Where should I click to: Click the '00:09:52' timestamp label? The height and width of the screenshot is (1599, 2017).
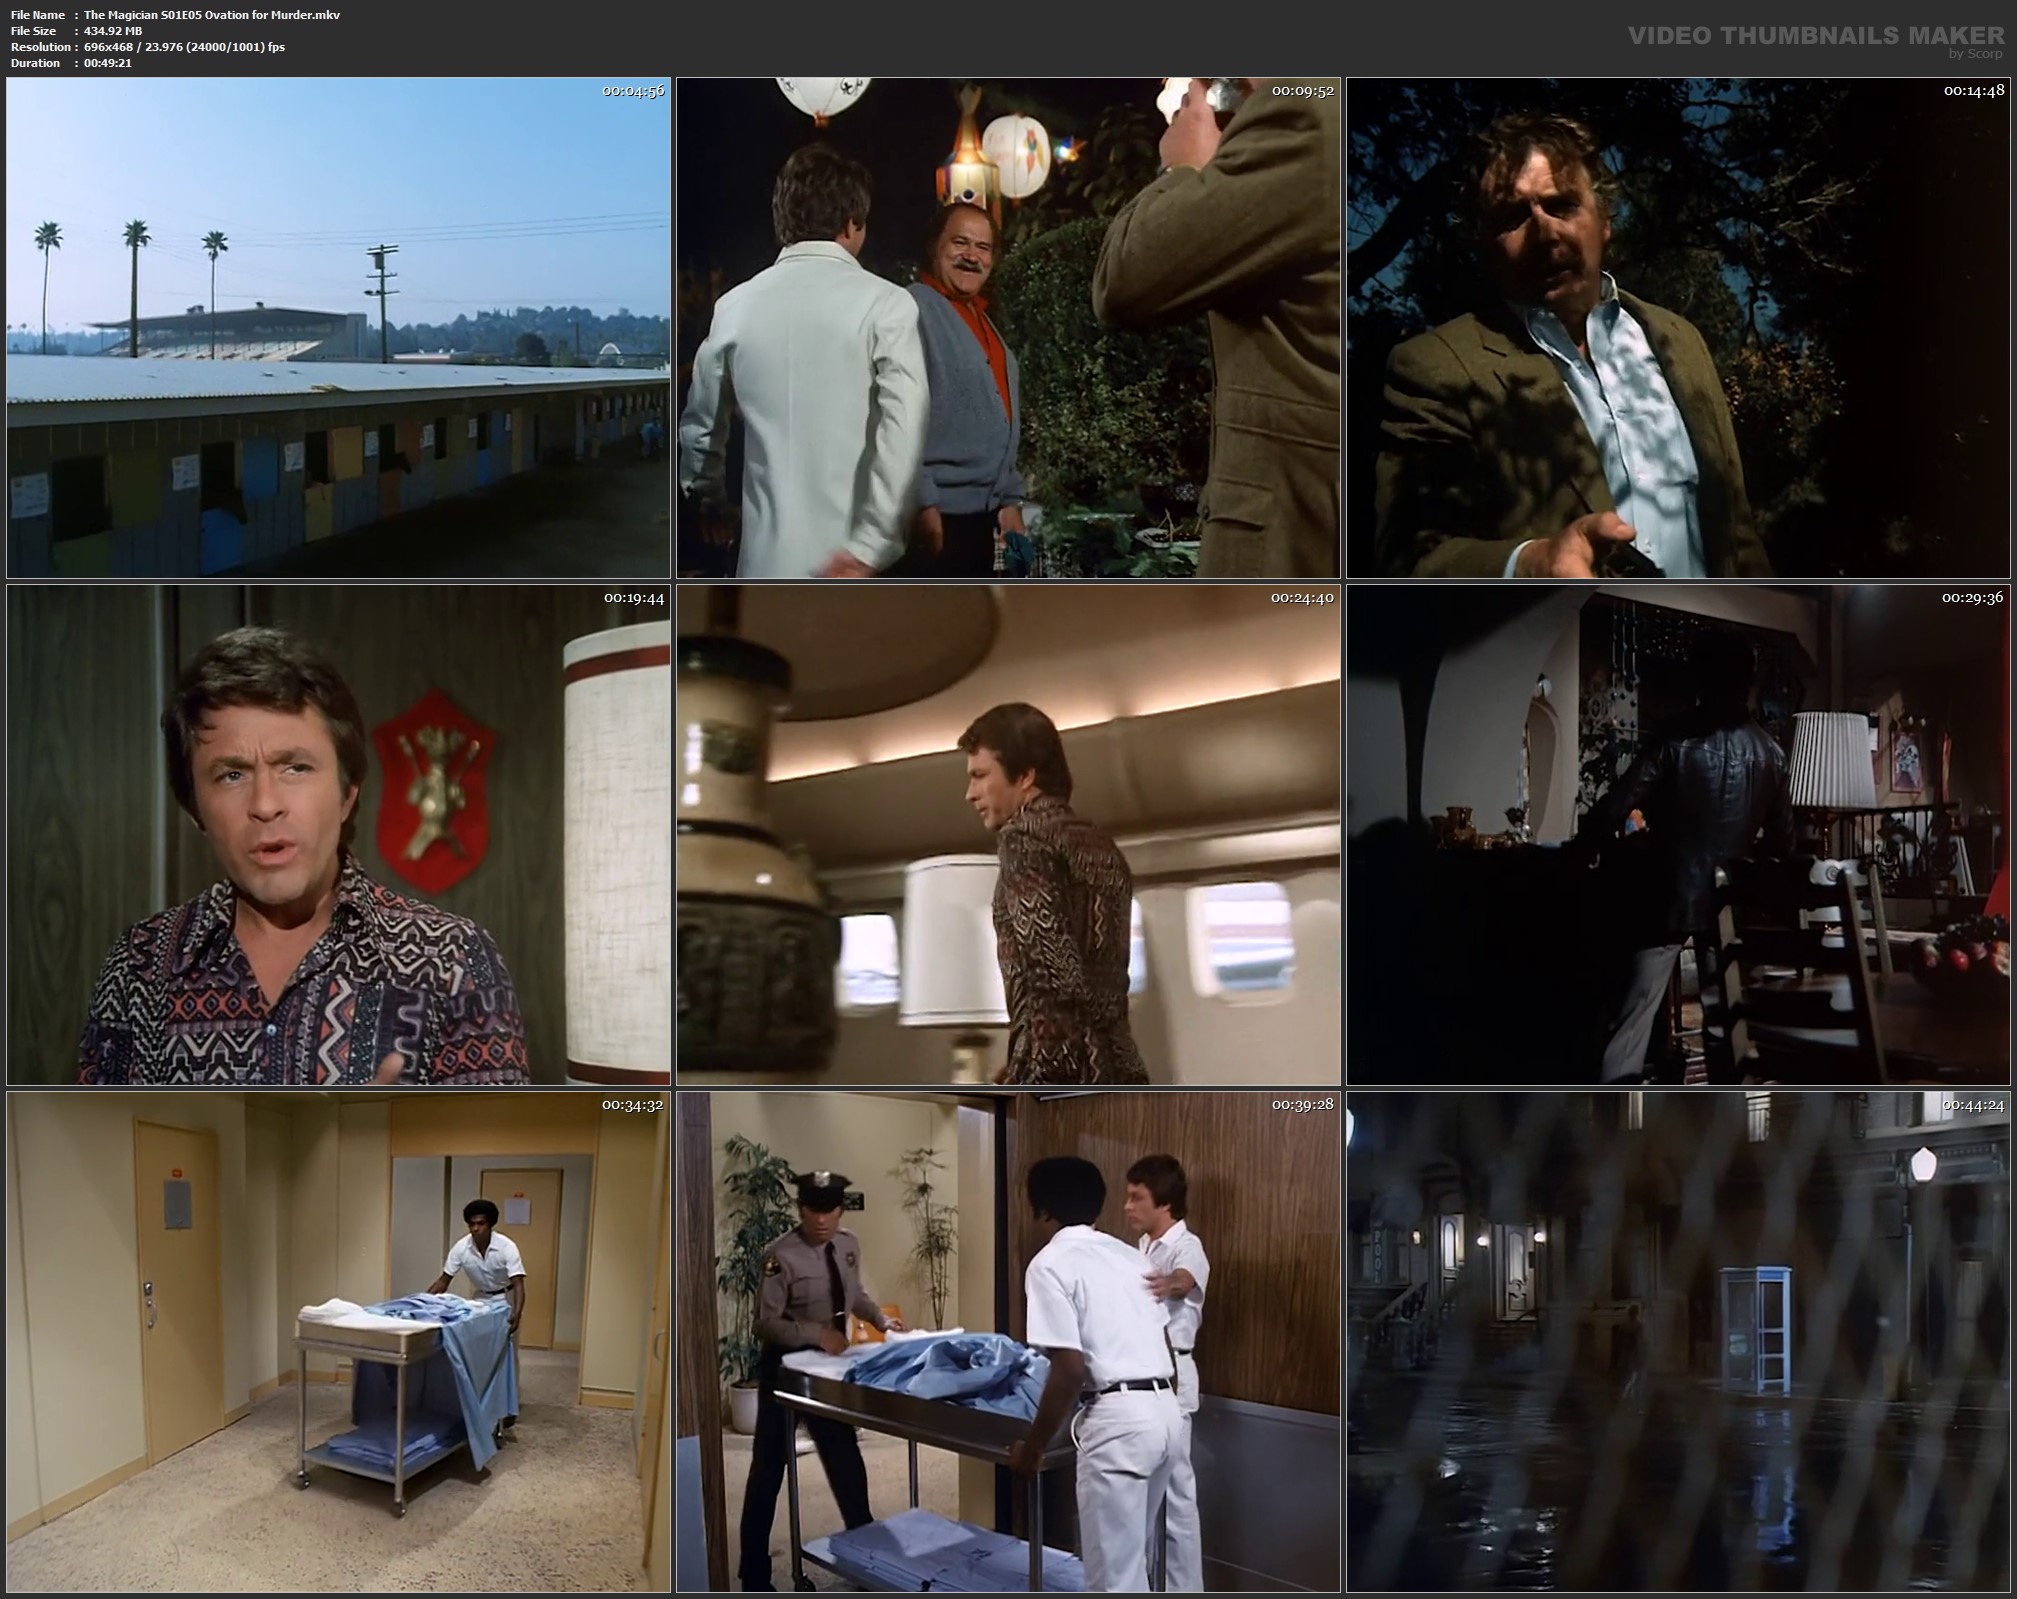1303,91
